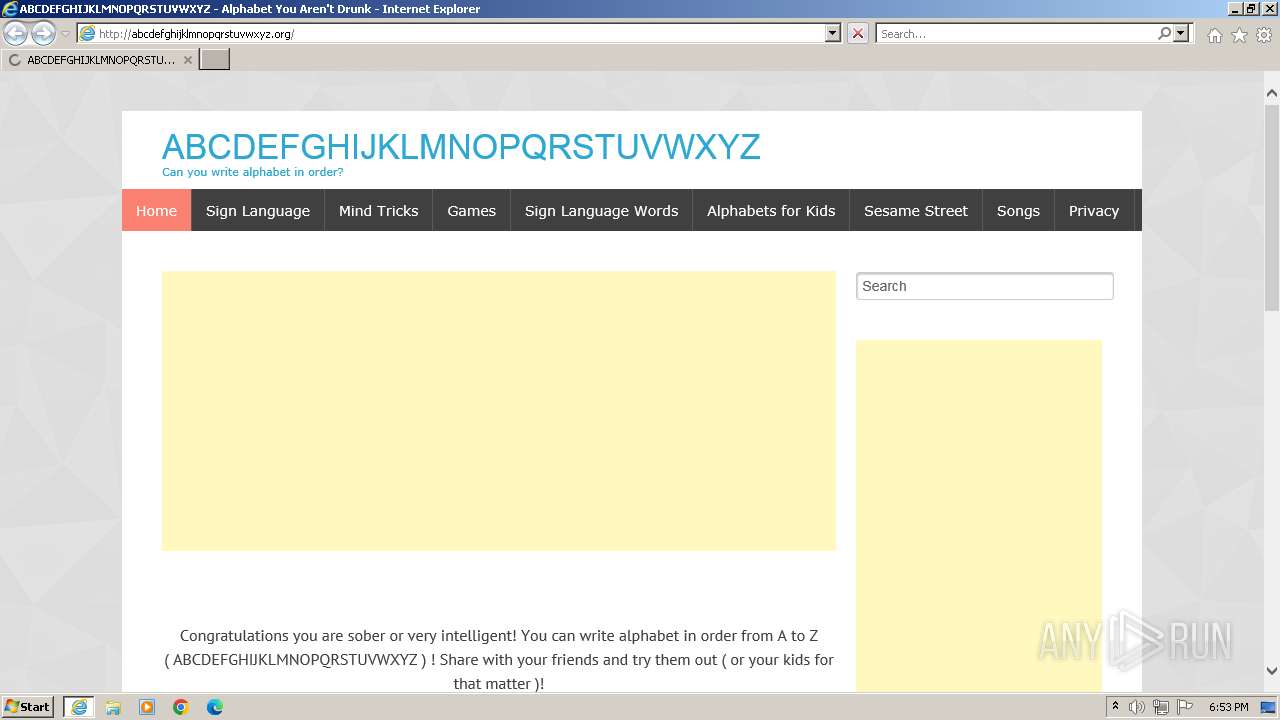Open a new blank tab
This screenshot has height=720, width=1280.
pyautogui.click(x=215, y=59)
